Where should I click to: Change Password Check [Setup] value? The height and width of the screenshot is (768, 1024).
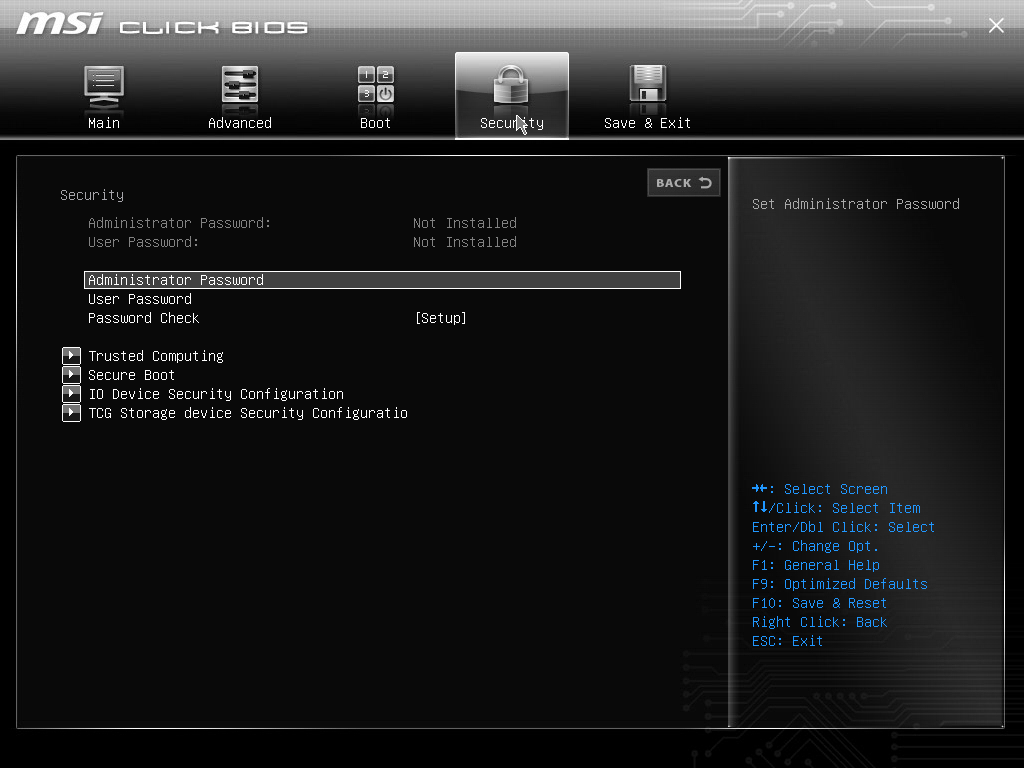click(441, 318)
